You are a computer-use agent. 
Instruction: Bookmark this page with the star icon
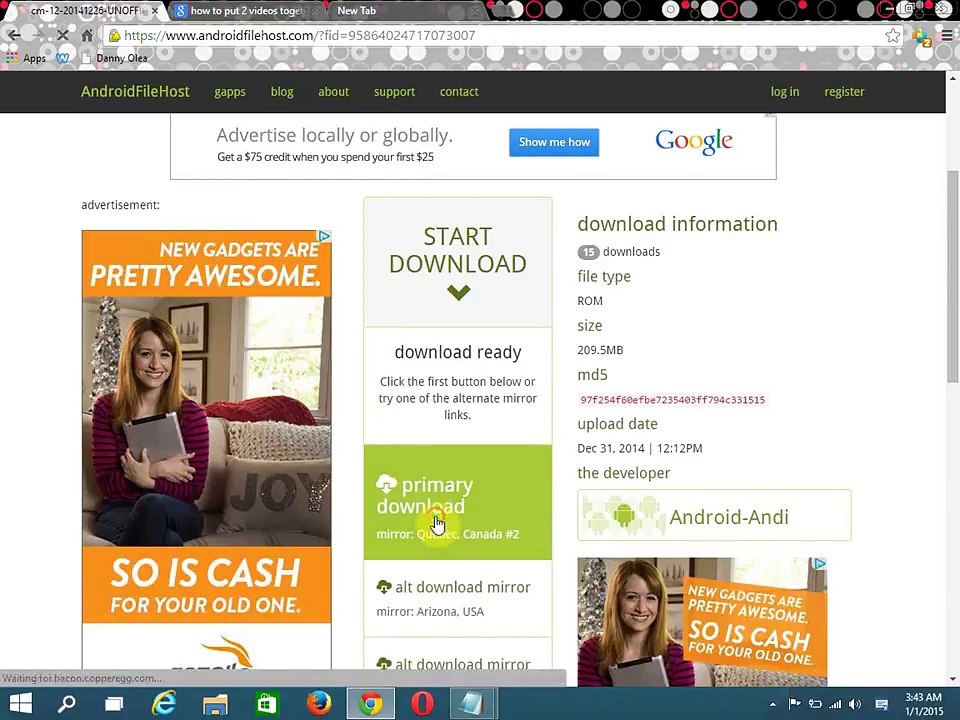point(893,36)
